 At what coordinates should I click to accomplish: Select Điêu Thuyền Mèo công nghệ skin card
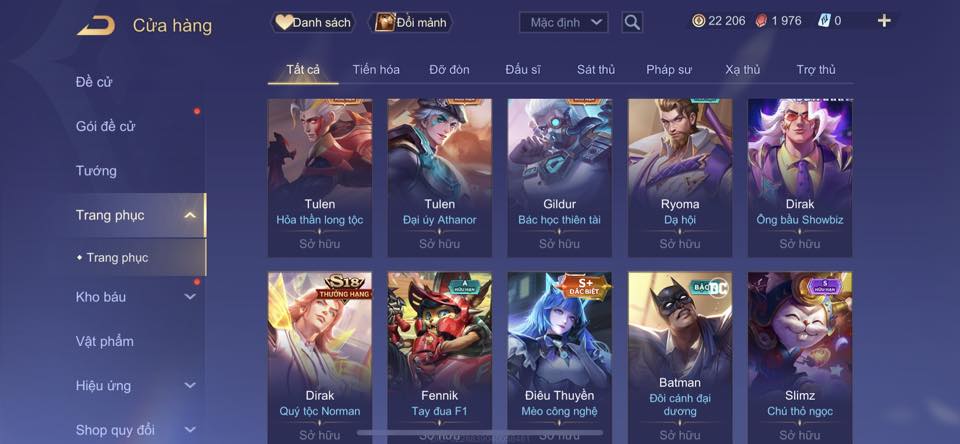[x=560, y=358]
